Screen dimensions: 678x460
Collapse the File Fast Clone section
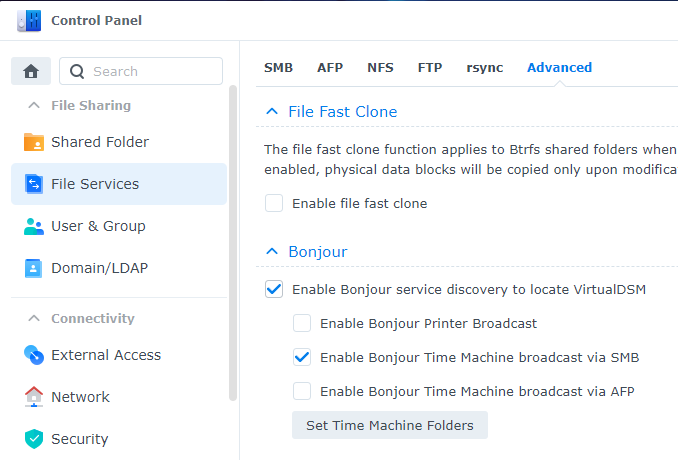[x=272, y=112]
